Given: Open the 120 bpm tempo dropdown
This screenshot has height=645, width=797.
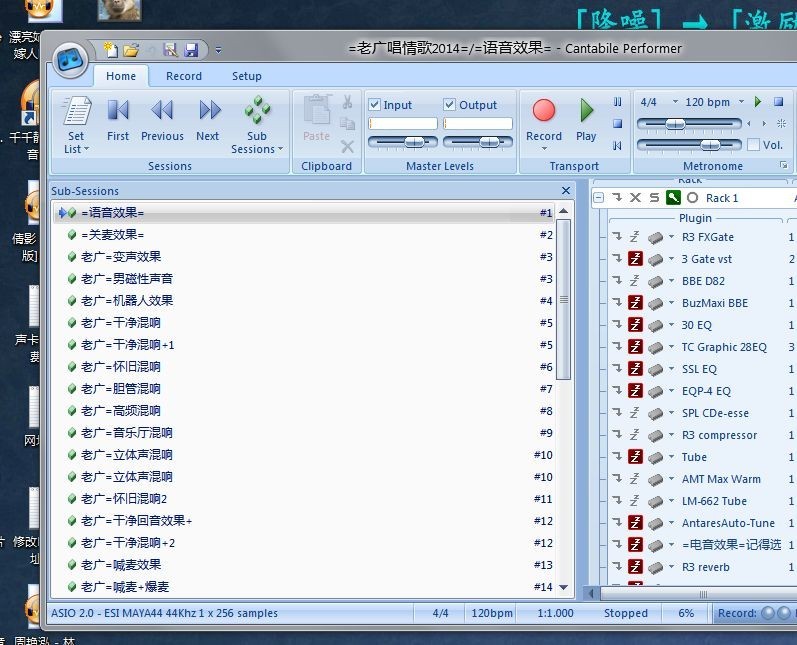Looking at the screenshot, I should [x=742, y=102].
